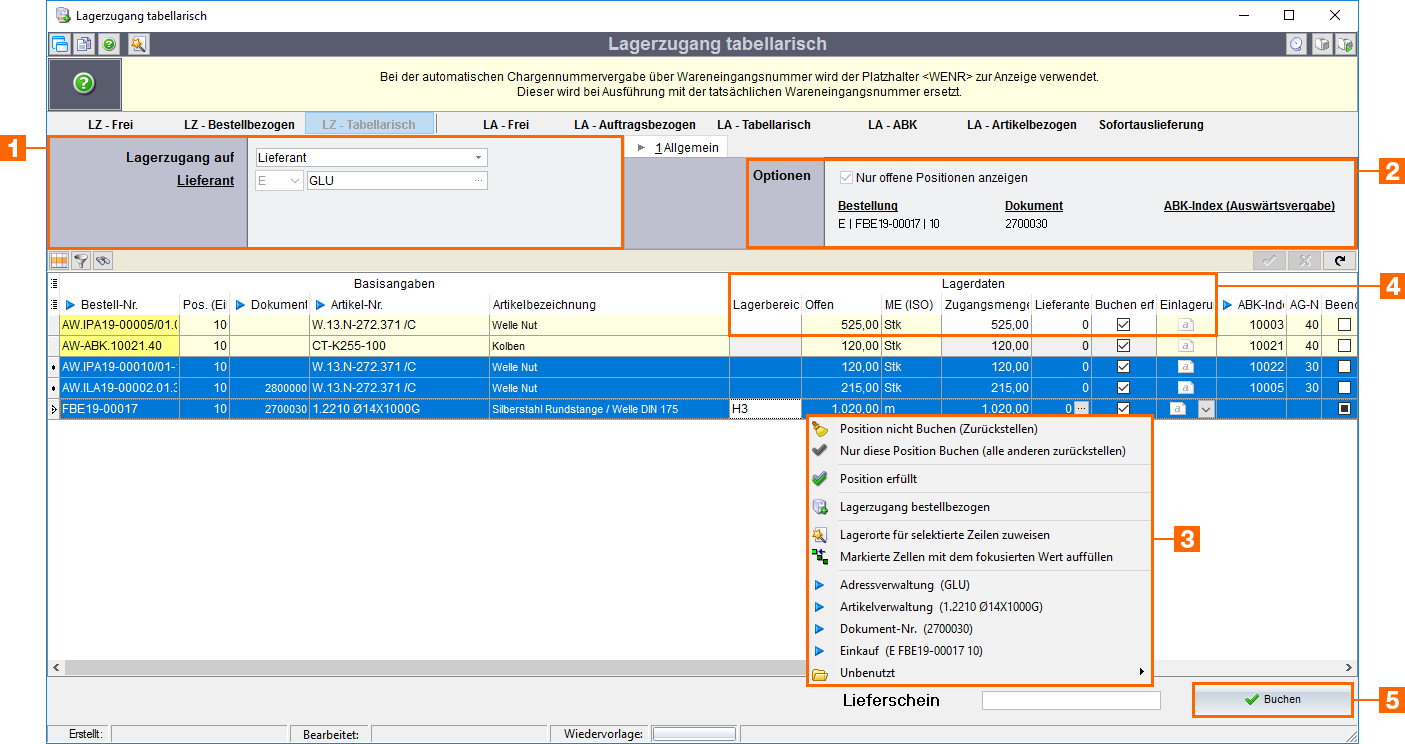Click the Buchen button
The height and width of the screenshot is (744, 1405).
pos(1272,700)
